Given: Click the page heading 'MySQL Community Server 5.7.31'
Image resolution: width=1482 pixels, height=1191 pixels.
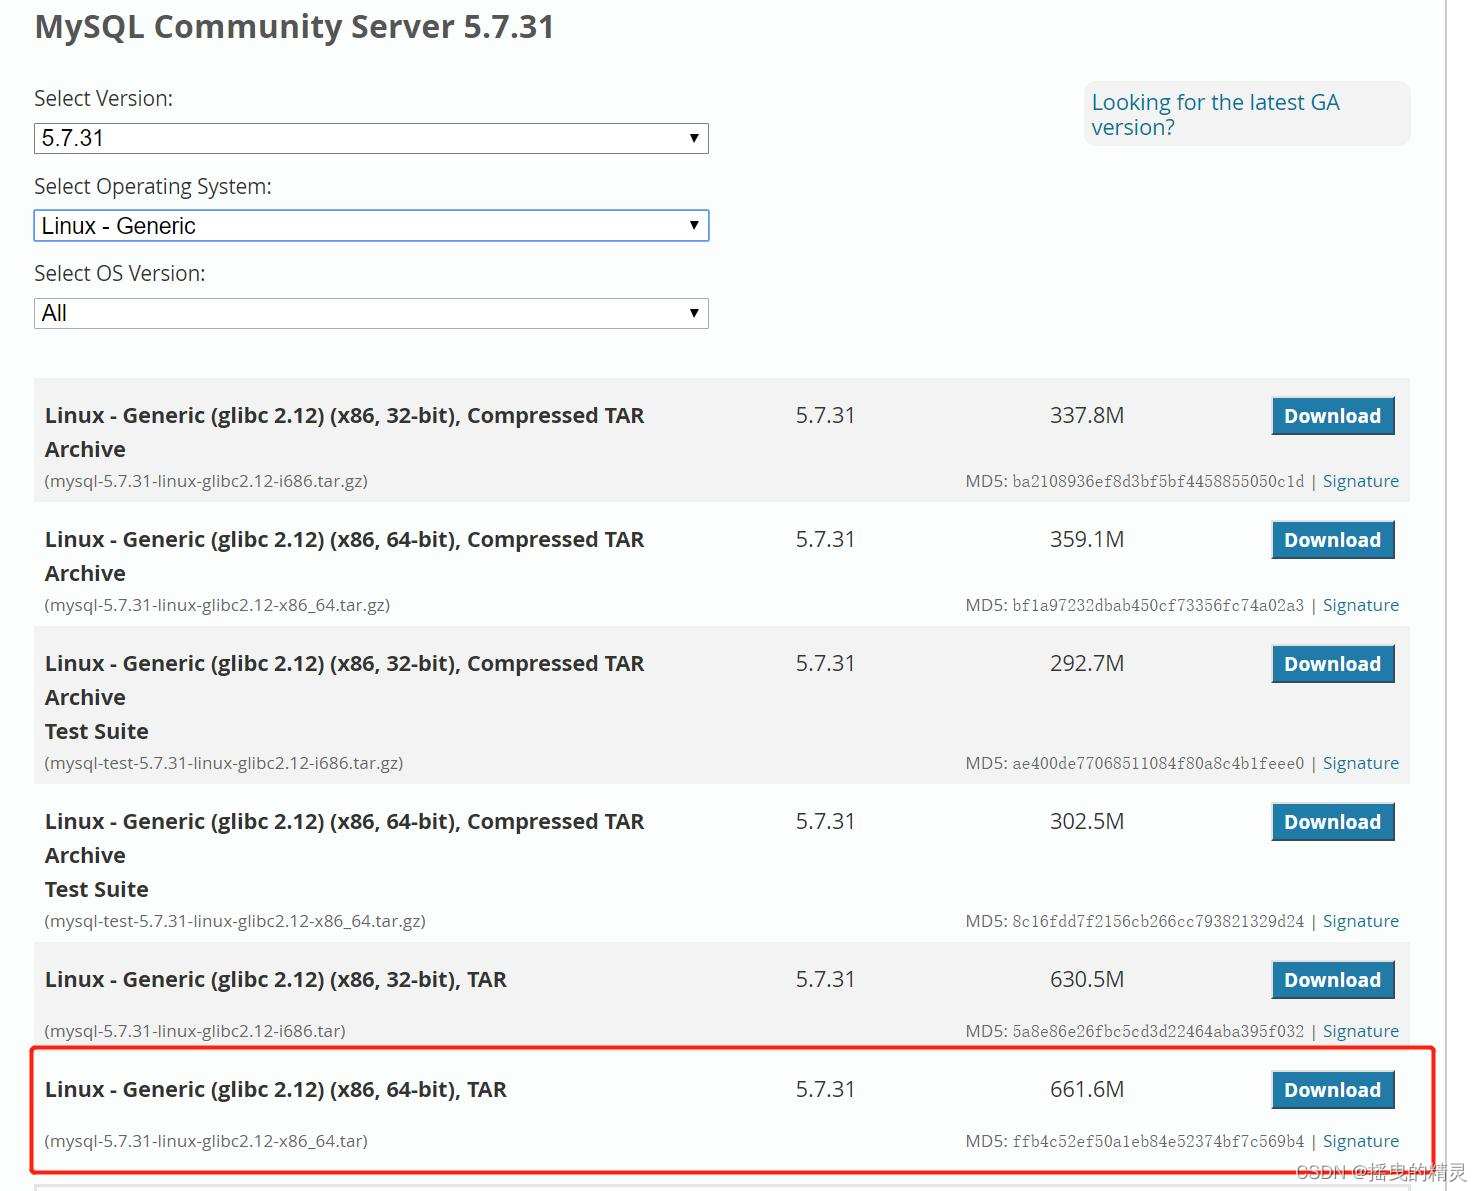Looking at the screenshot, I should coord(295,27).
